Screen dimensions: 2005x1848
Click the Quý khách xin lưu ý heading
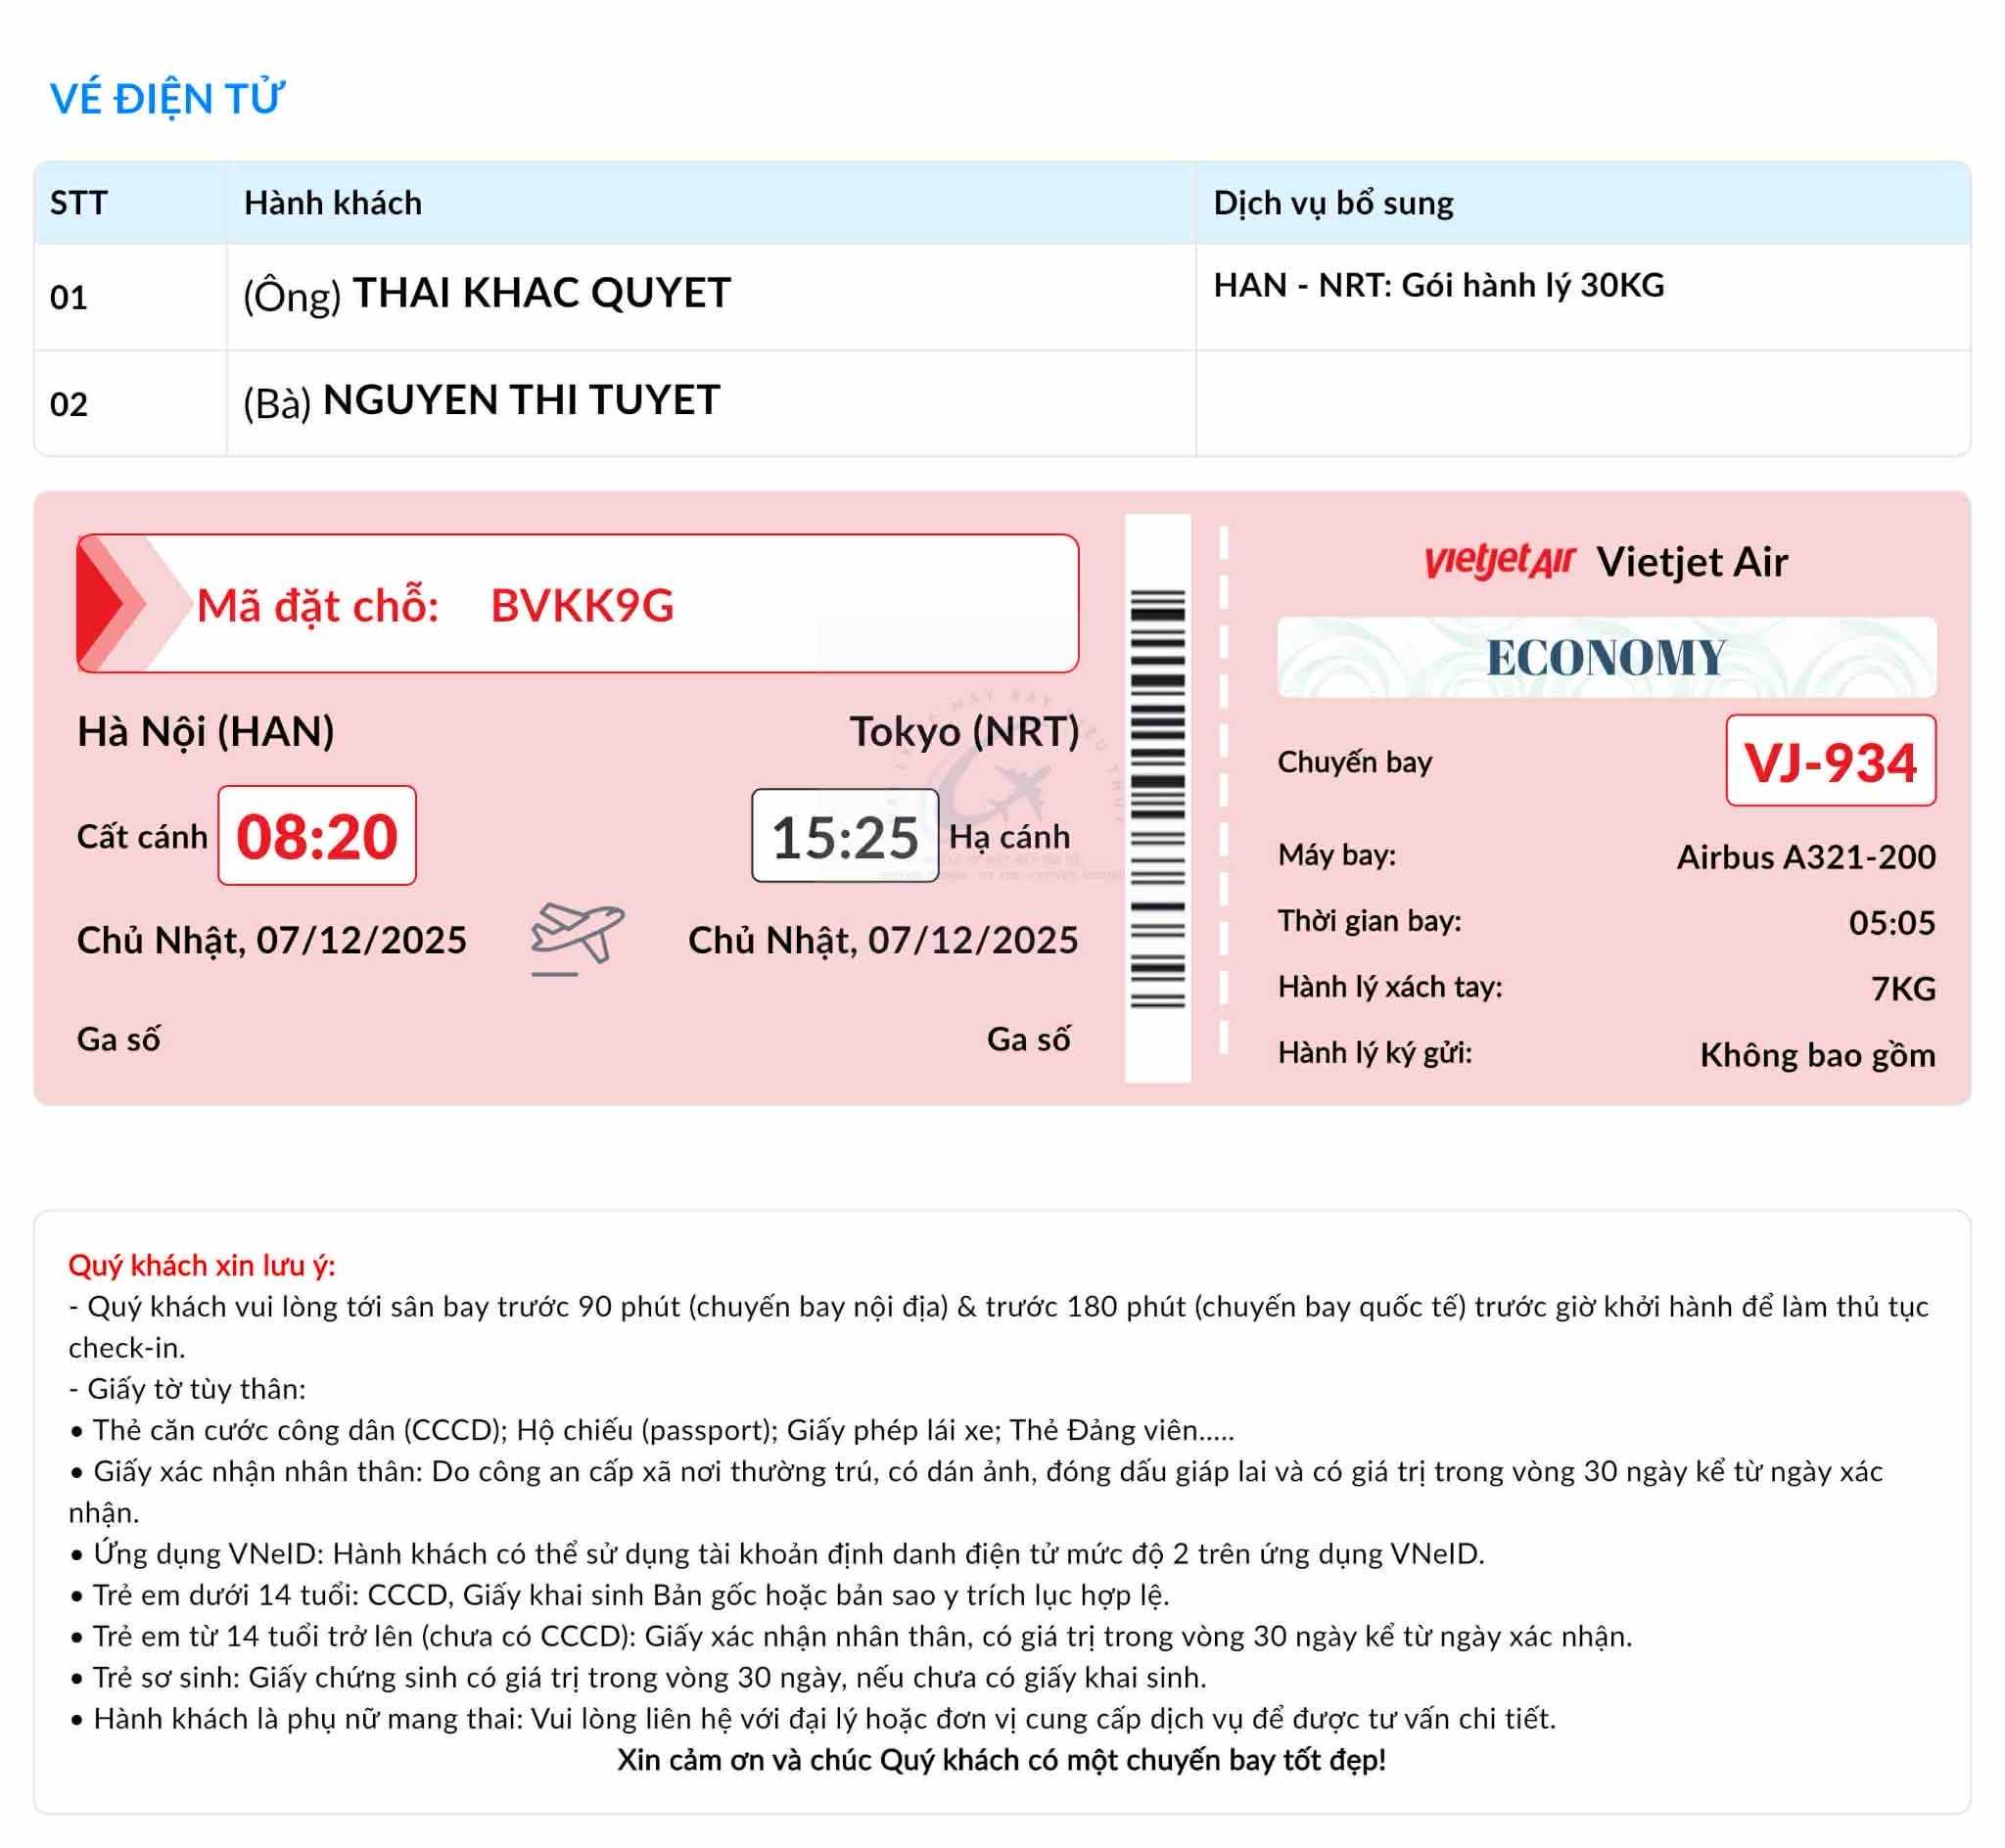[x=202, y=1265]
